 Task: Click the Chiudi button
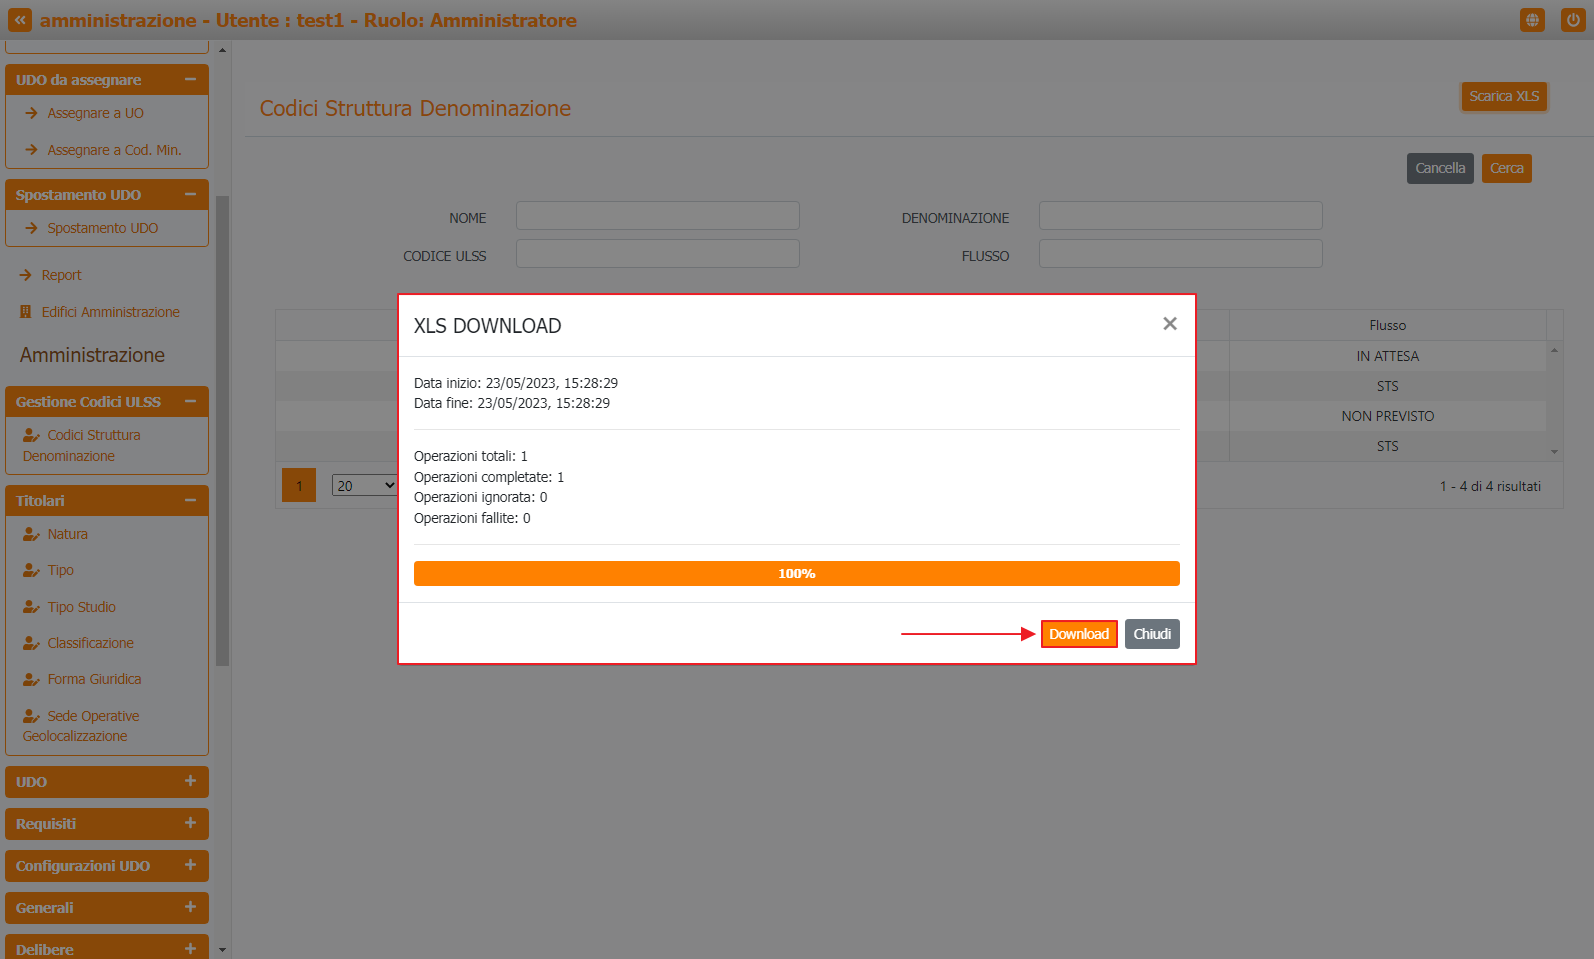(x=1152, y=634)
